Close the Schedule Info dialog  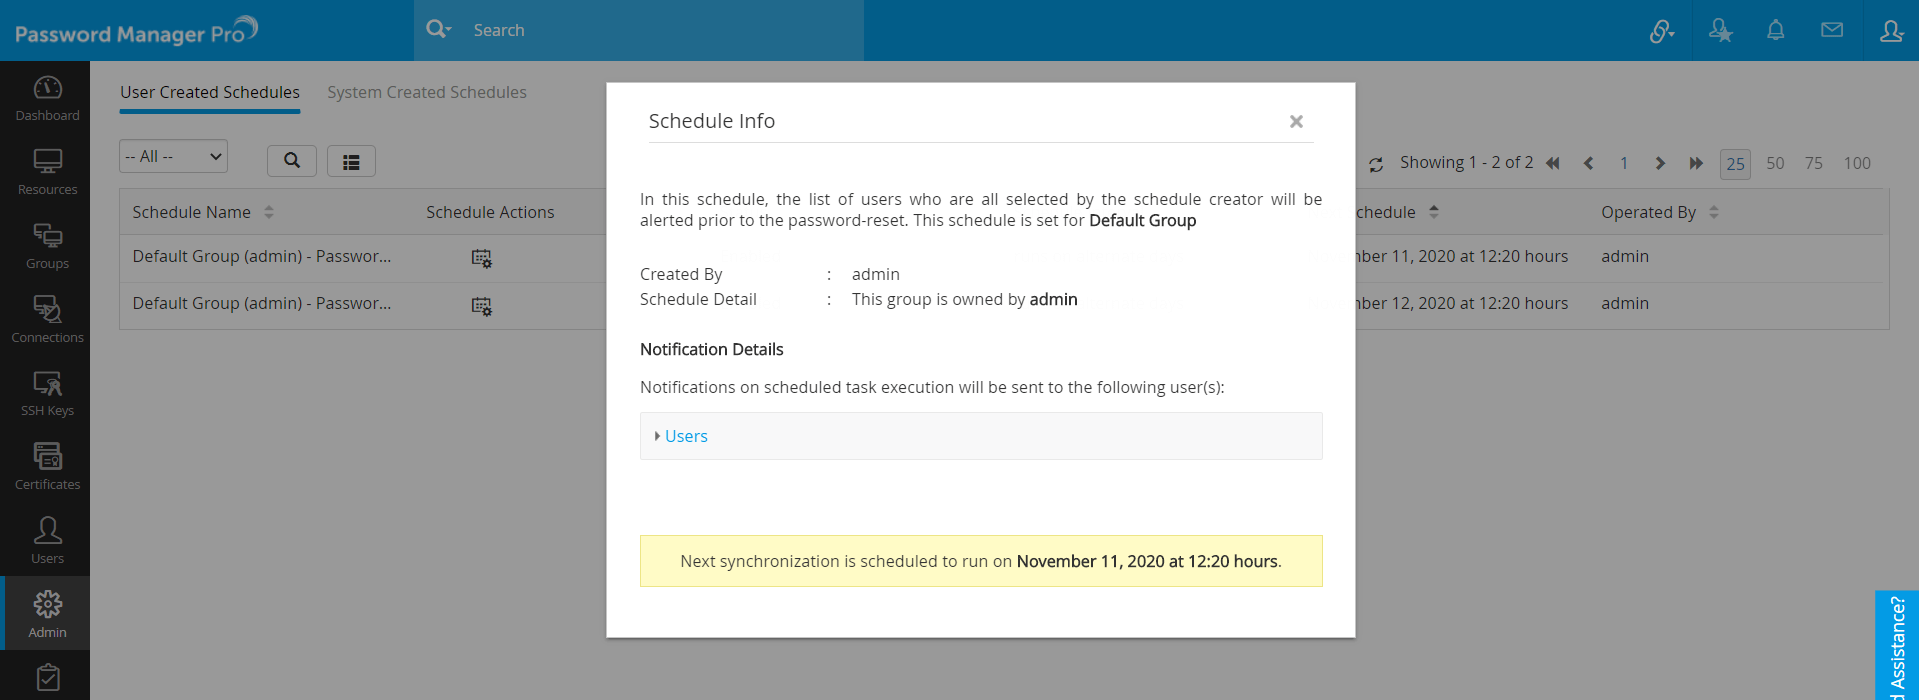(x=1296, y=121)
